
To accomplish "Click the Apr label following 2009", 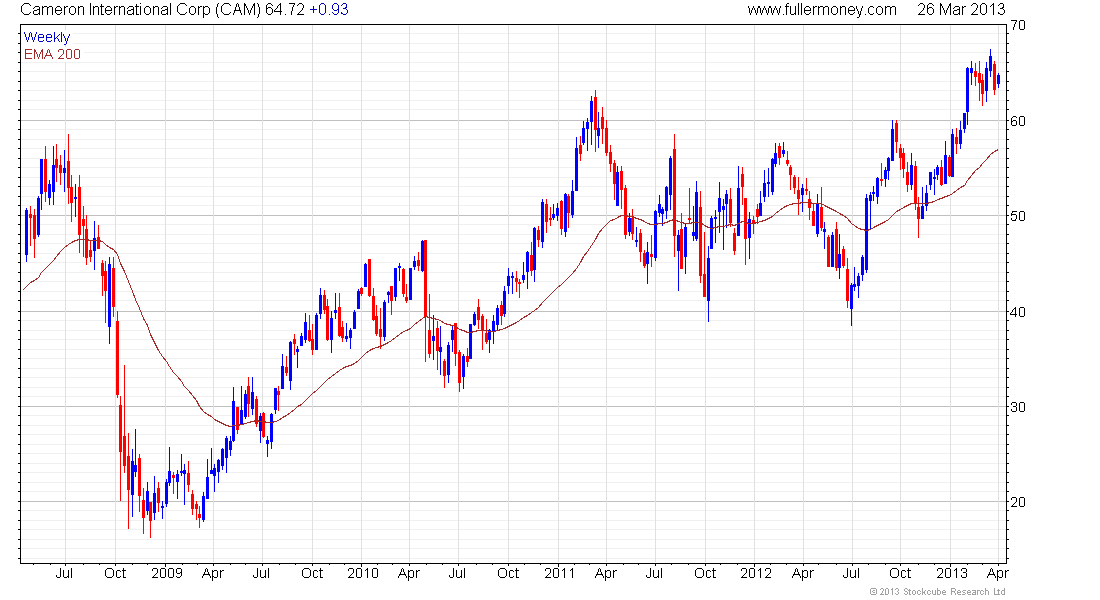I will (213, 573).
